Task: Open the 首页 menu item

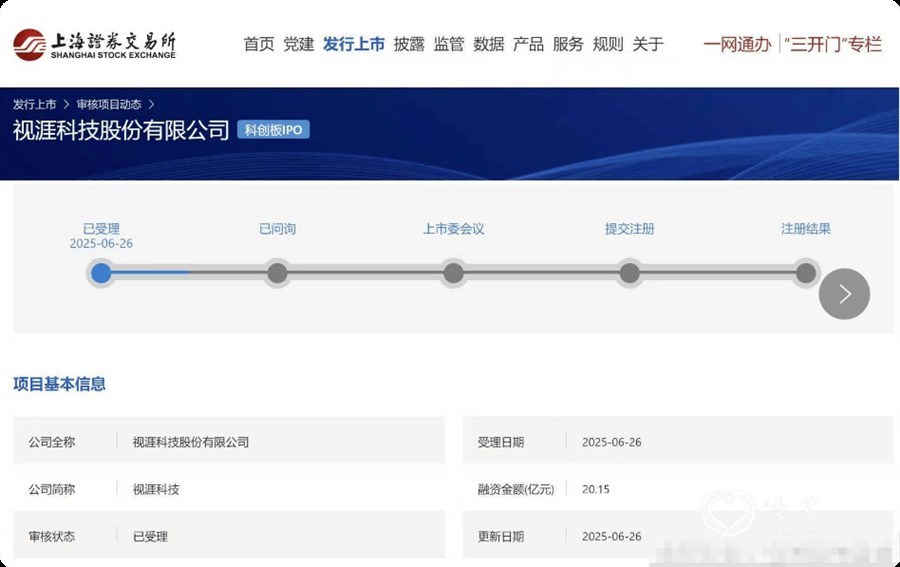Action: click(259, 44)
